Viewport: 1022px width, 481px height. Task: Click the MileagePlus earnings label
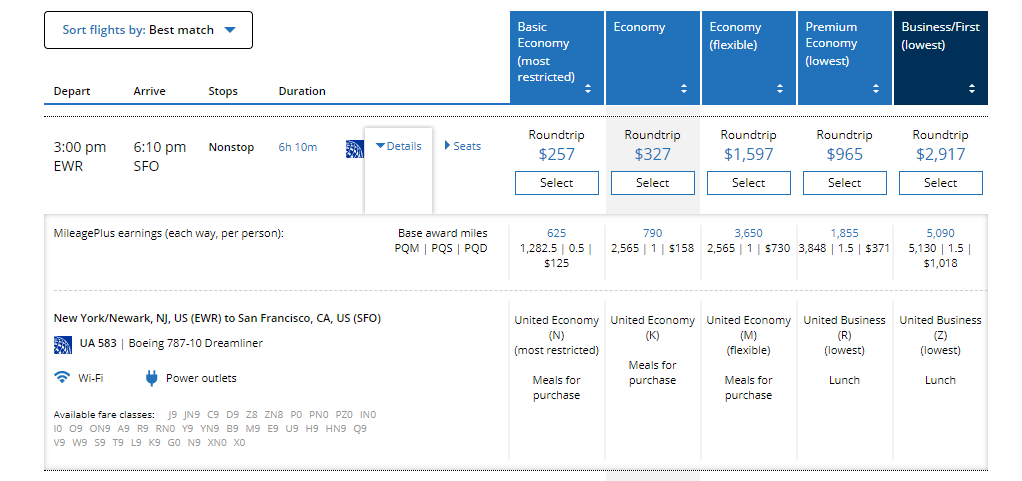(x=169, y=233)
